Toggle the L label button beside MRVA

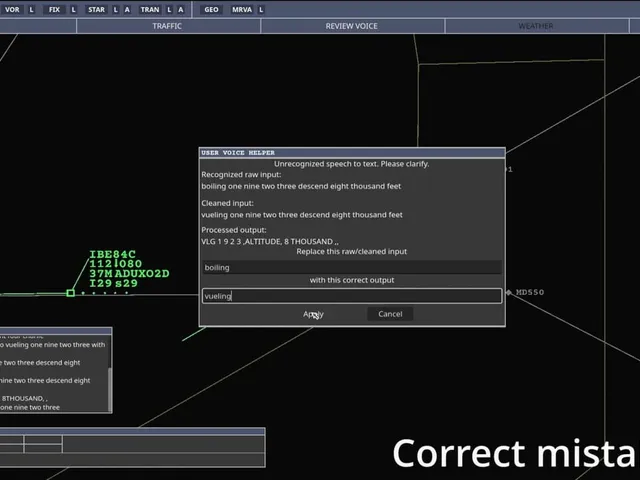[261, 9]
